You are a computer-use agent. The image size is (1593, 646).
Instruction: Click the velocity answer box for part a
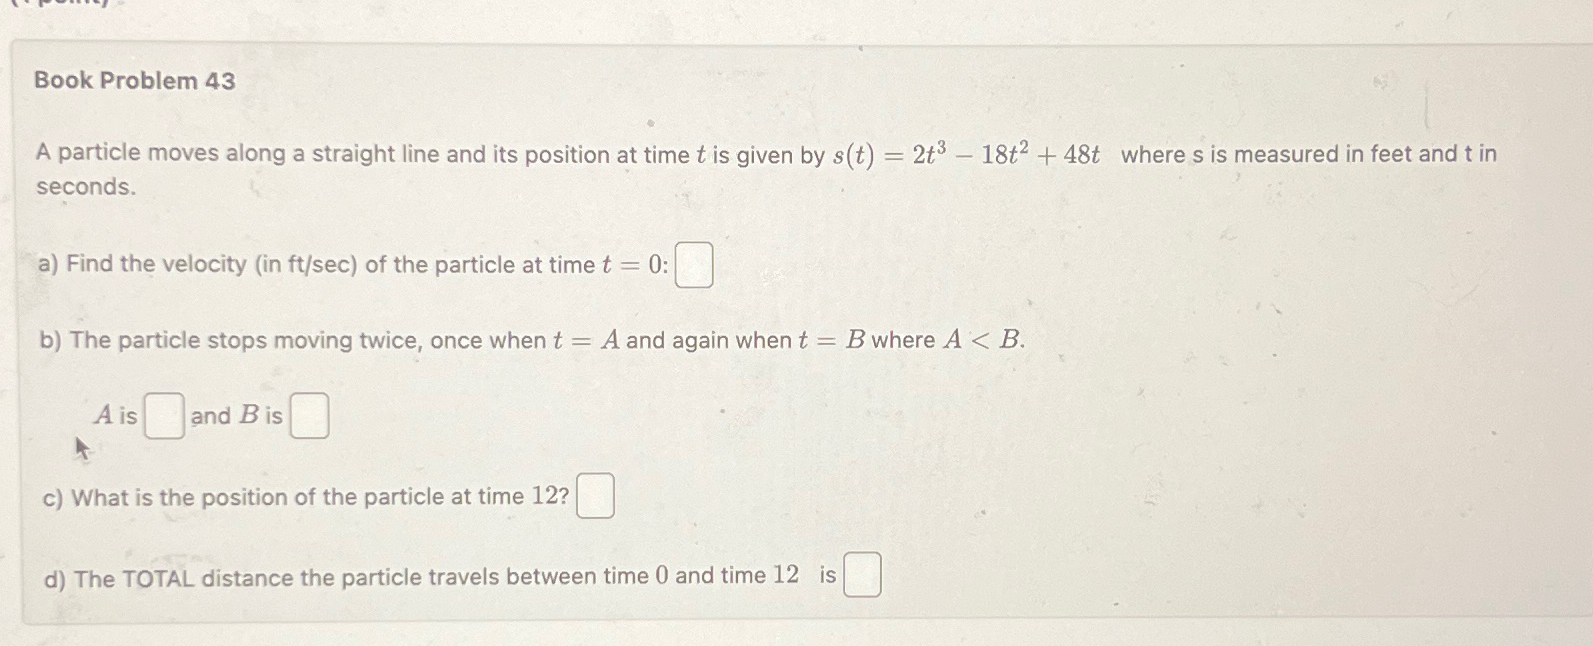(693, 266)
